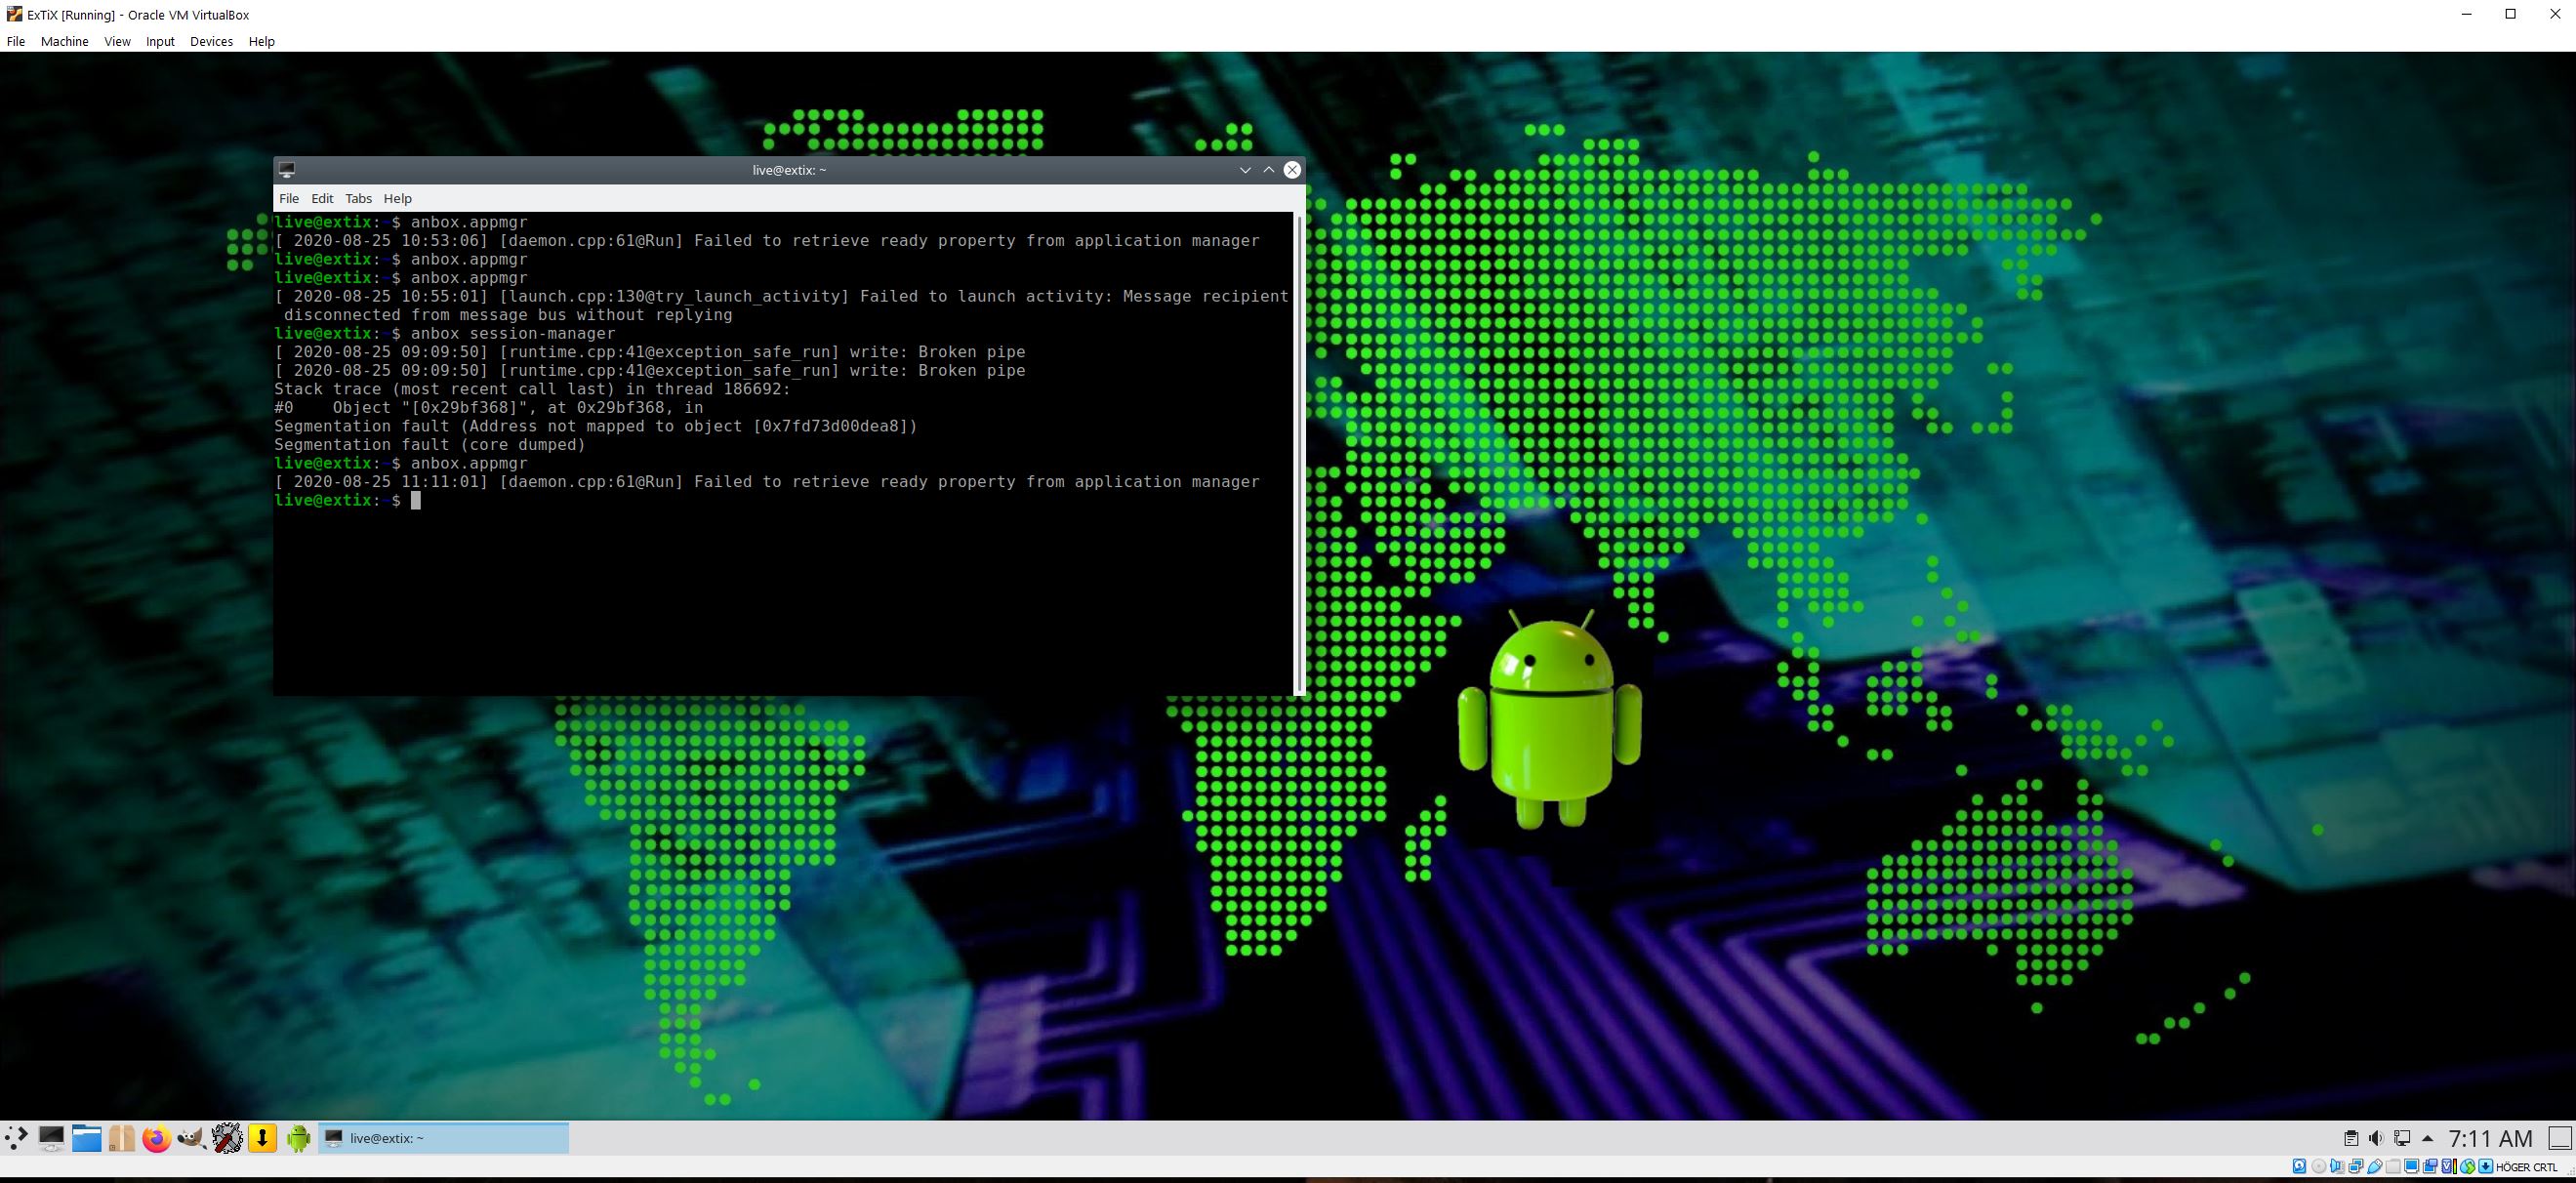Screen dimensions: 2576x1183
Task: Click the VirtualBox shared folders status icon
Action: pyautogui.click(x=2394, y=1166)
